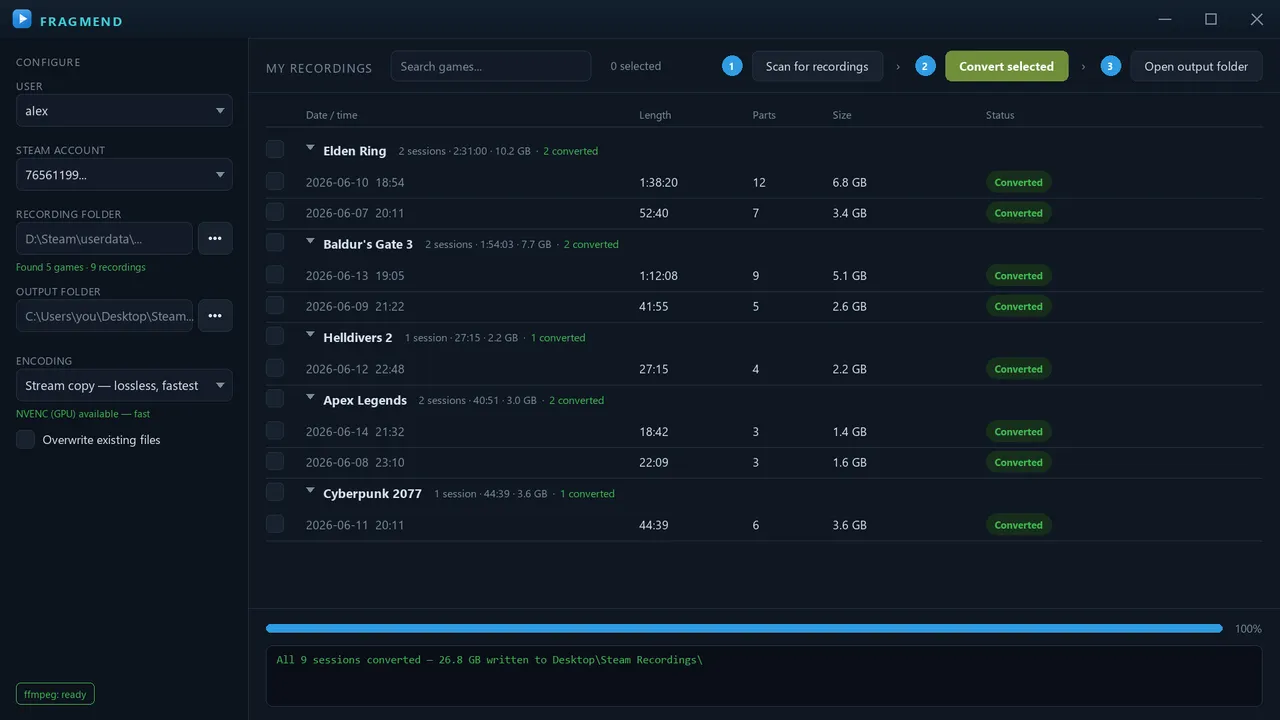Focus the Search games field

(x=490, y=66)
